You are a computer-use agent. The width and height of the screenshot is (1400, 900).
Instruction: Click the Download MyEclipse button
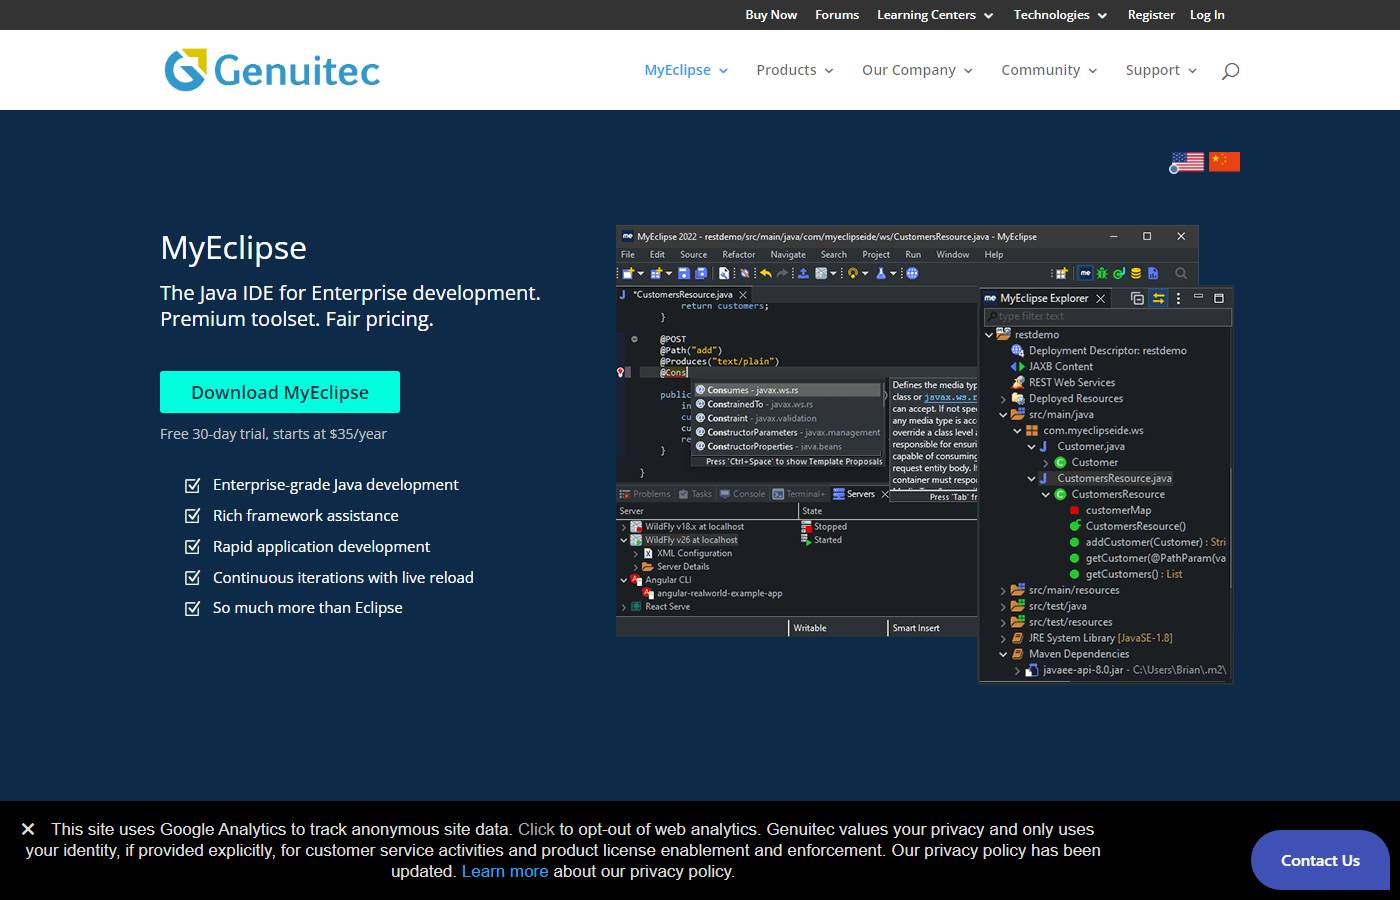click(280, 392)
